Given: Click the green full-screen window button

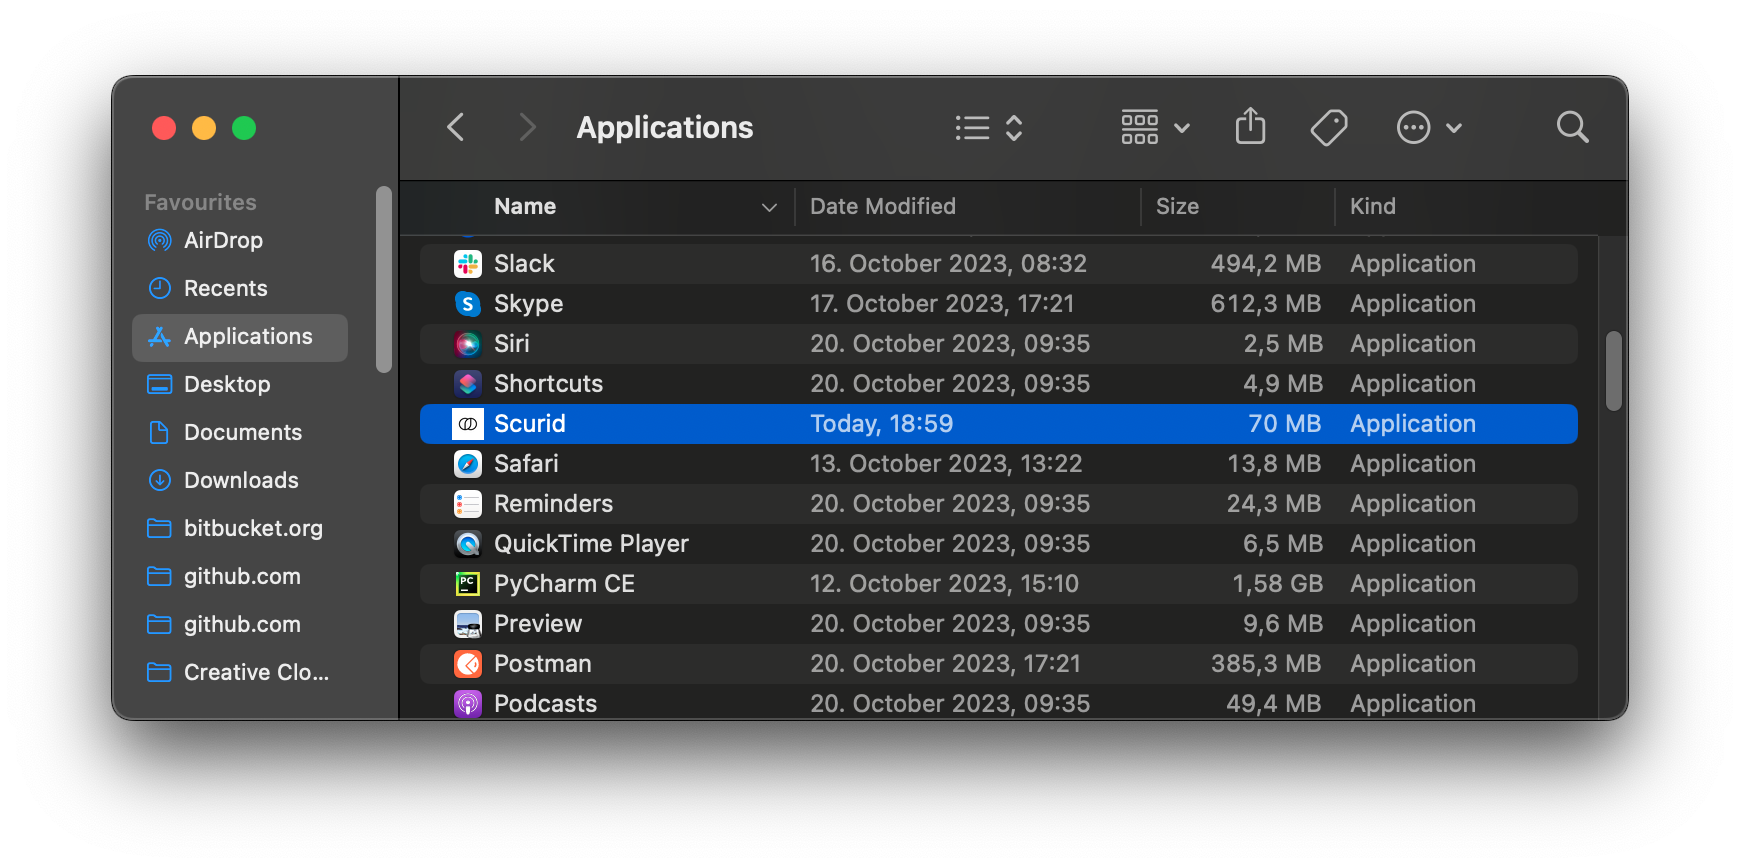Looking at the screenshot, I should point(244,128).
